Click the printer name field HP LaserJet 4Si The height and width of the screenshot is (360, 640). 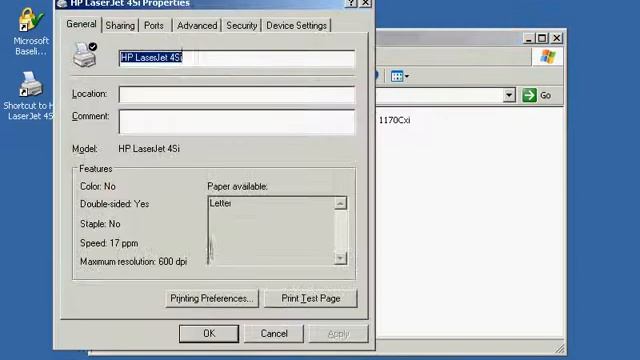pyautogui.click(x=237, y=58)
